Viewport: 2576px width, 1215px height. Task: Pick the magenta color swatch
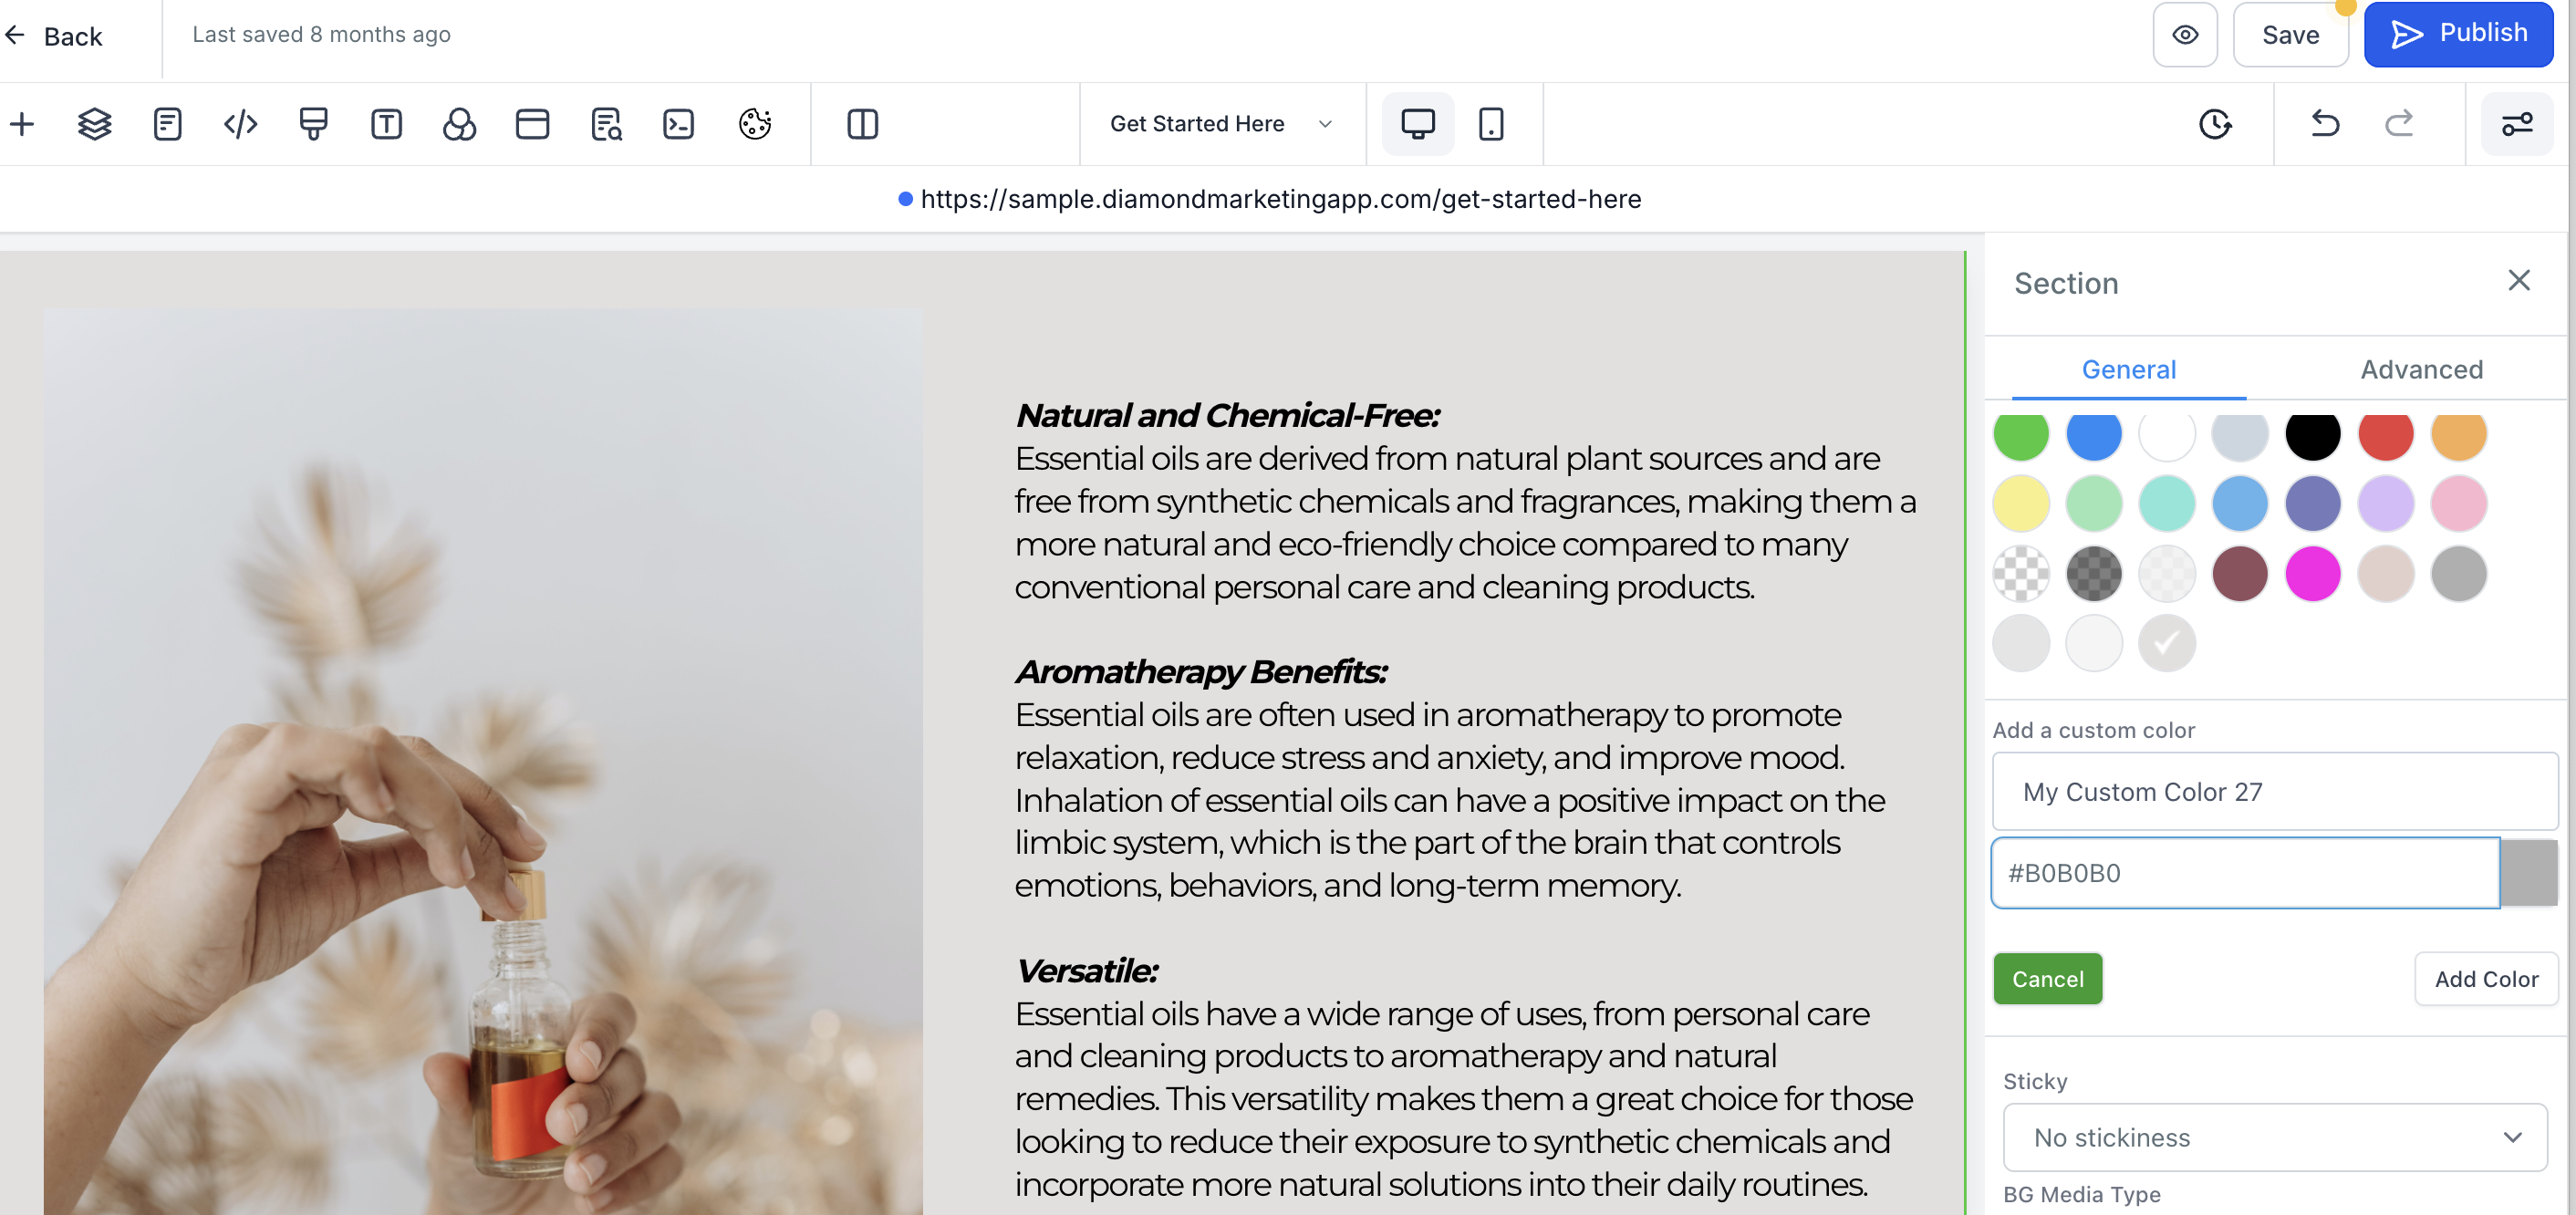pos(2312,574)
